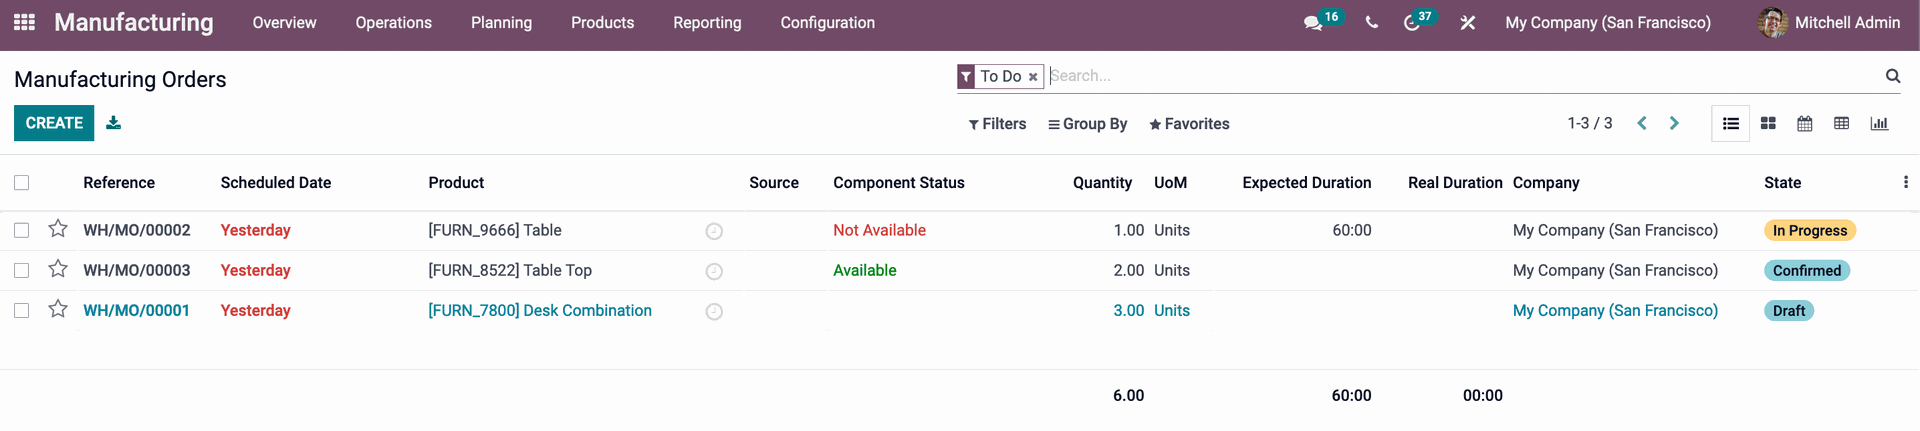Open order WH/MO/00001 link
Viewport: 1920px width, 431px height.
[x=136, y=310]
